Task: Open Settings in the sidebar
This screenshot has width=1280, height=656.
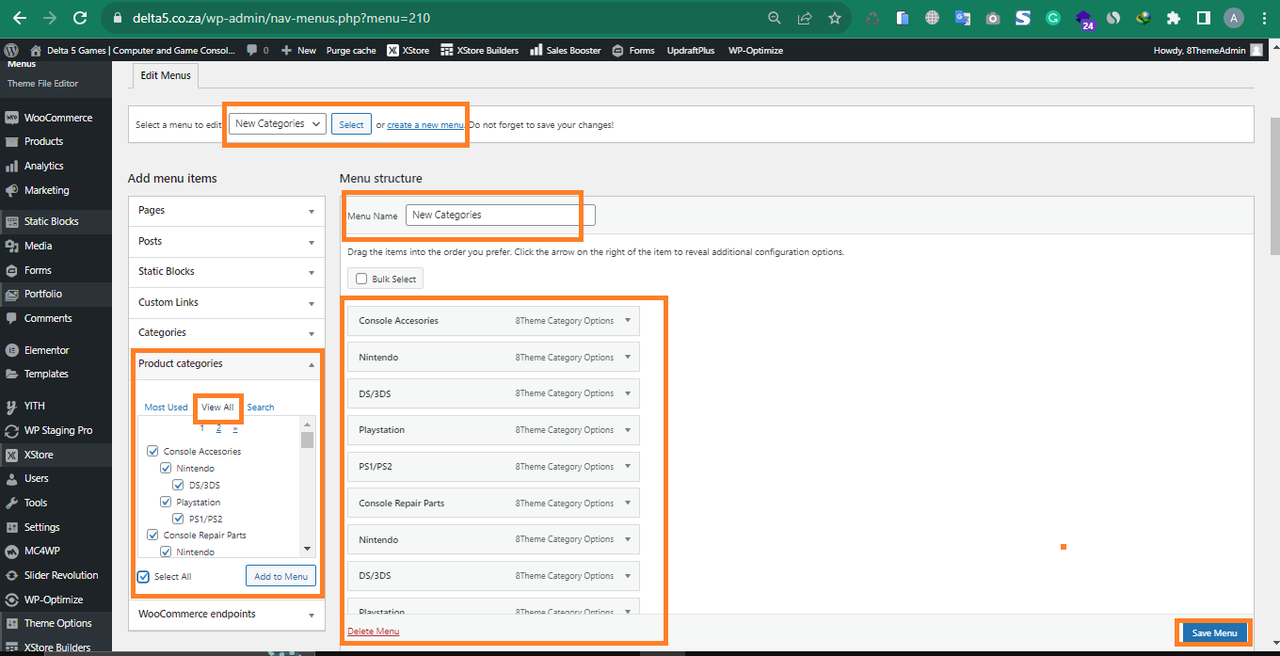Action: 42,527
